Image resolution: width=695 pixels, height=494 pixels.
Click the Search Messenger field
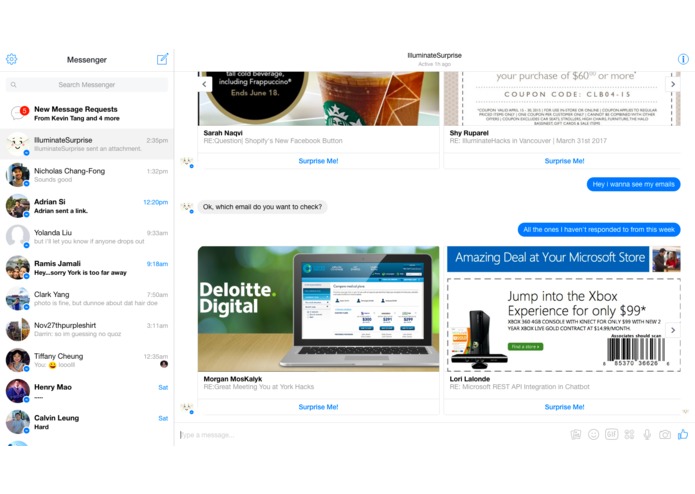tap(87, 85)
